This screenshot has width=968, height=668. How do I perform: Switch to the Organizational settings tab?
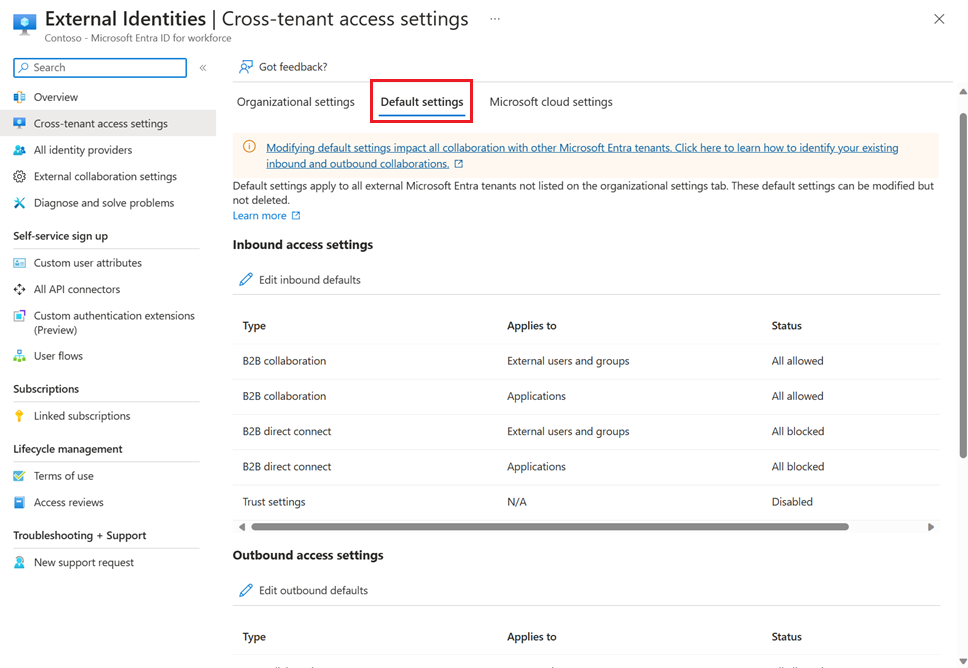(295, 101)
